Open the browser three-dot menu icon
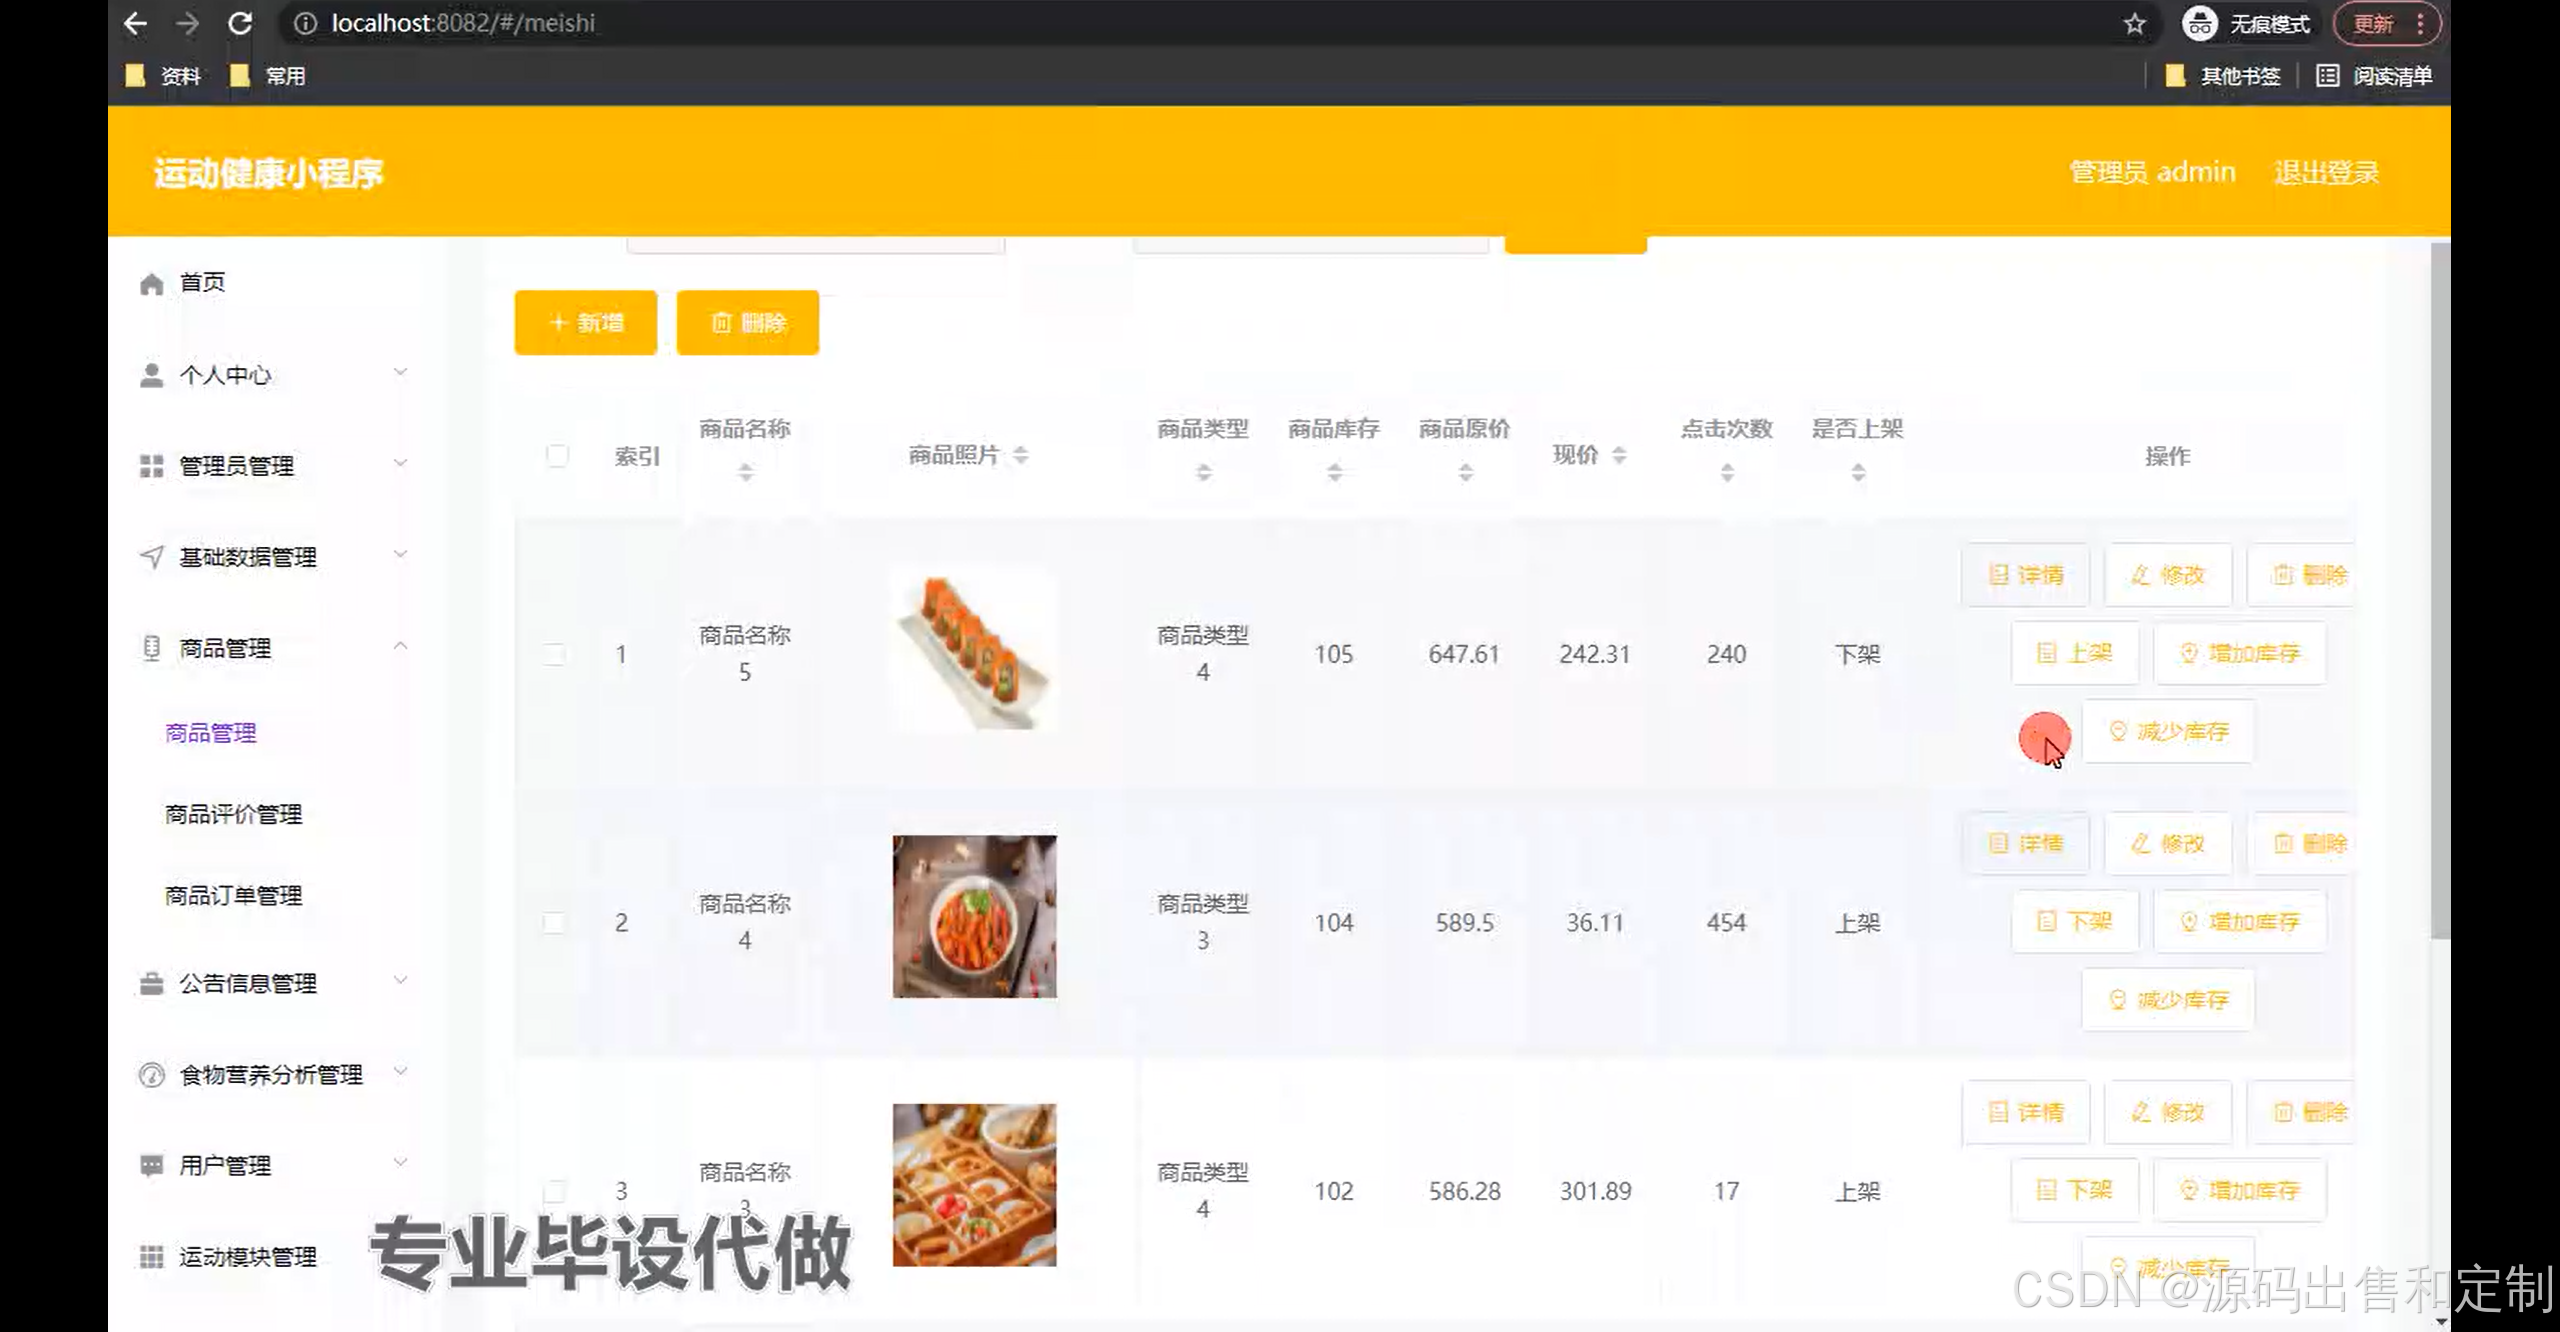 pyautogui.click(x=2420, y=23)
